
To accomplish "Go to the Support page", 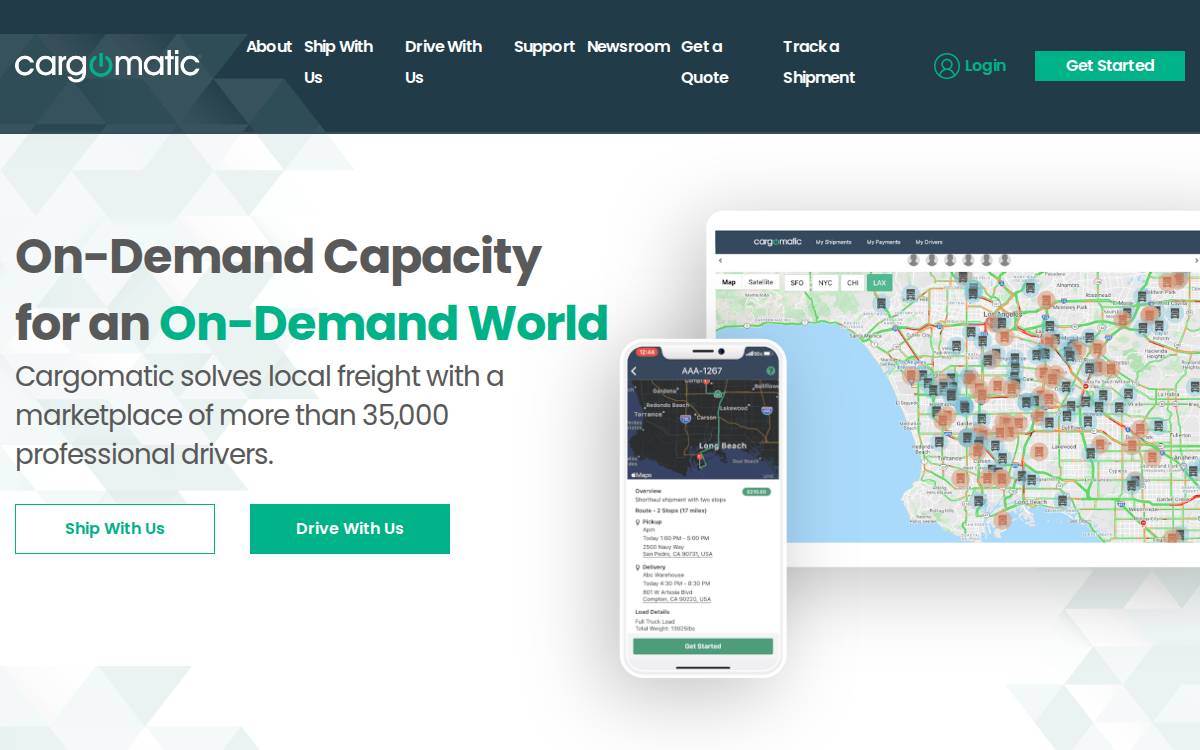I will pos(544,46).
